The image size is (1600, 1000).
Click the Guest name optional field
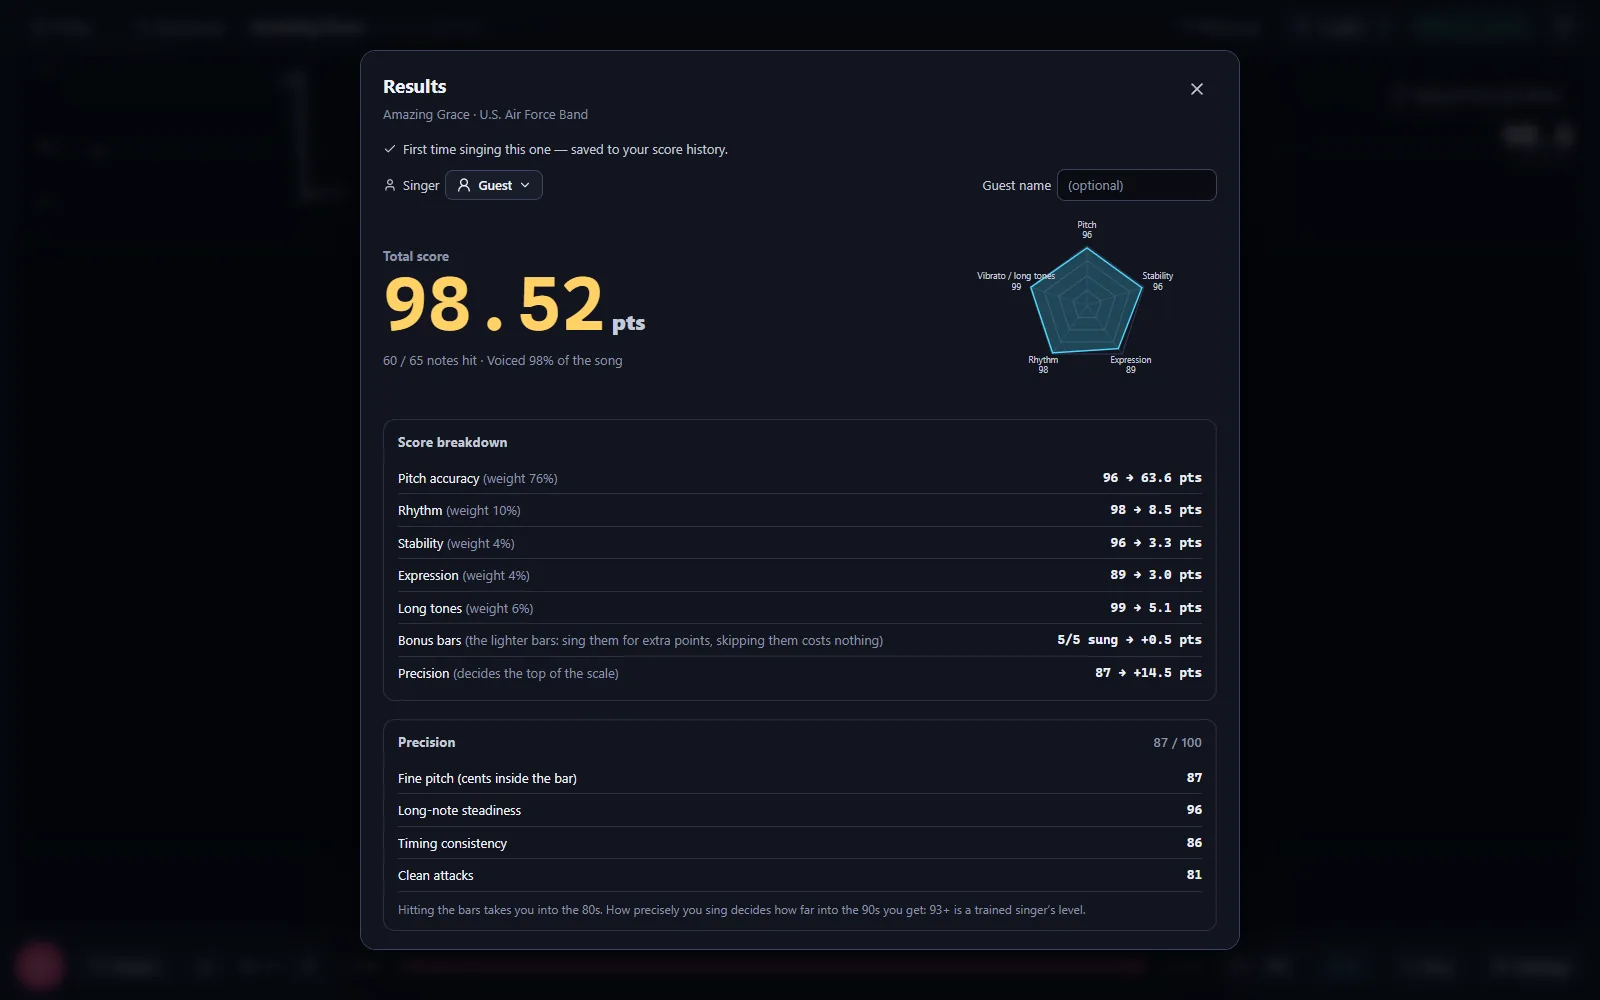[1136, 185]
